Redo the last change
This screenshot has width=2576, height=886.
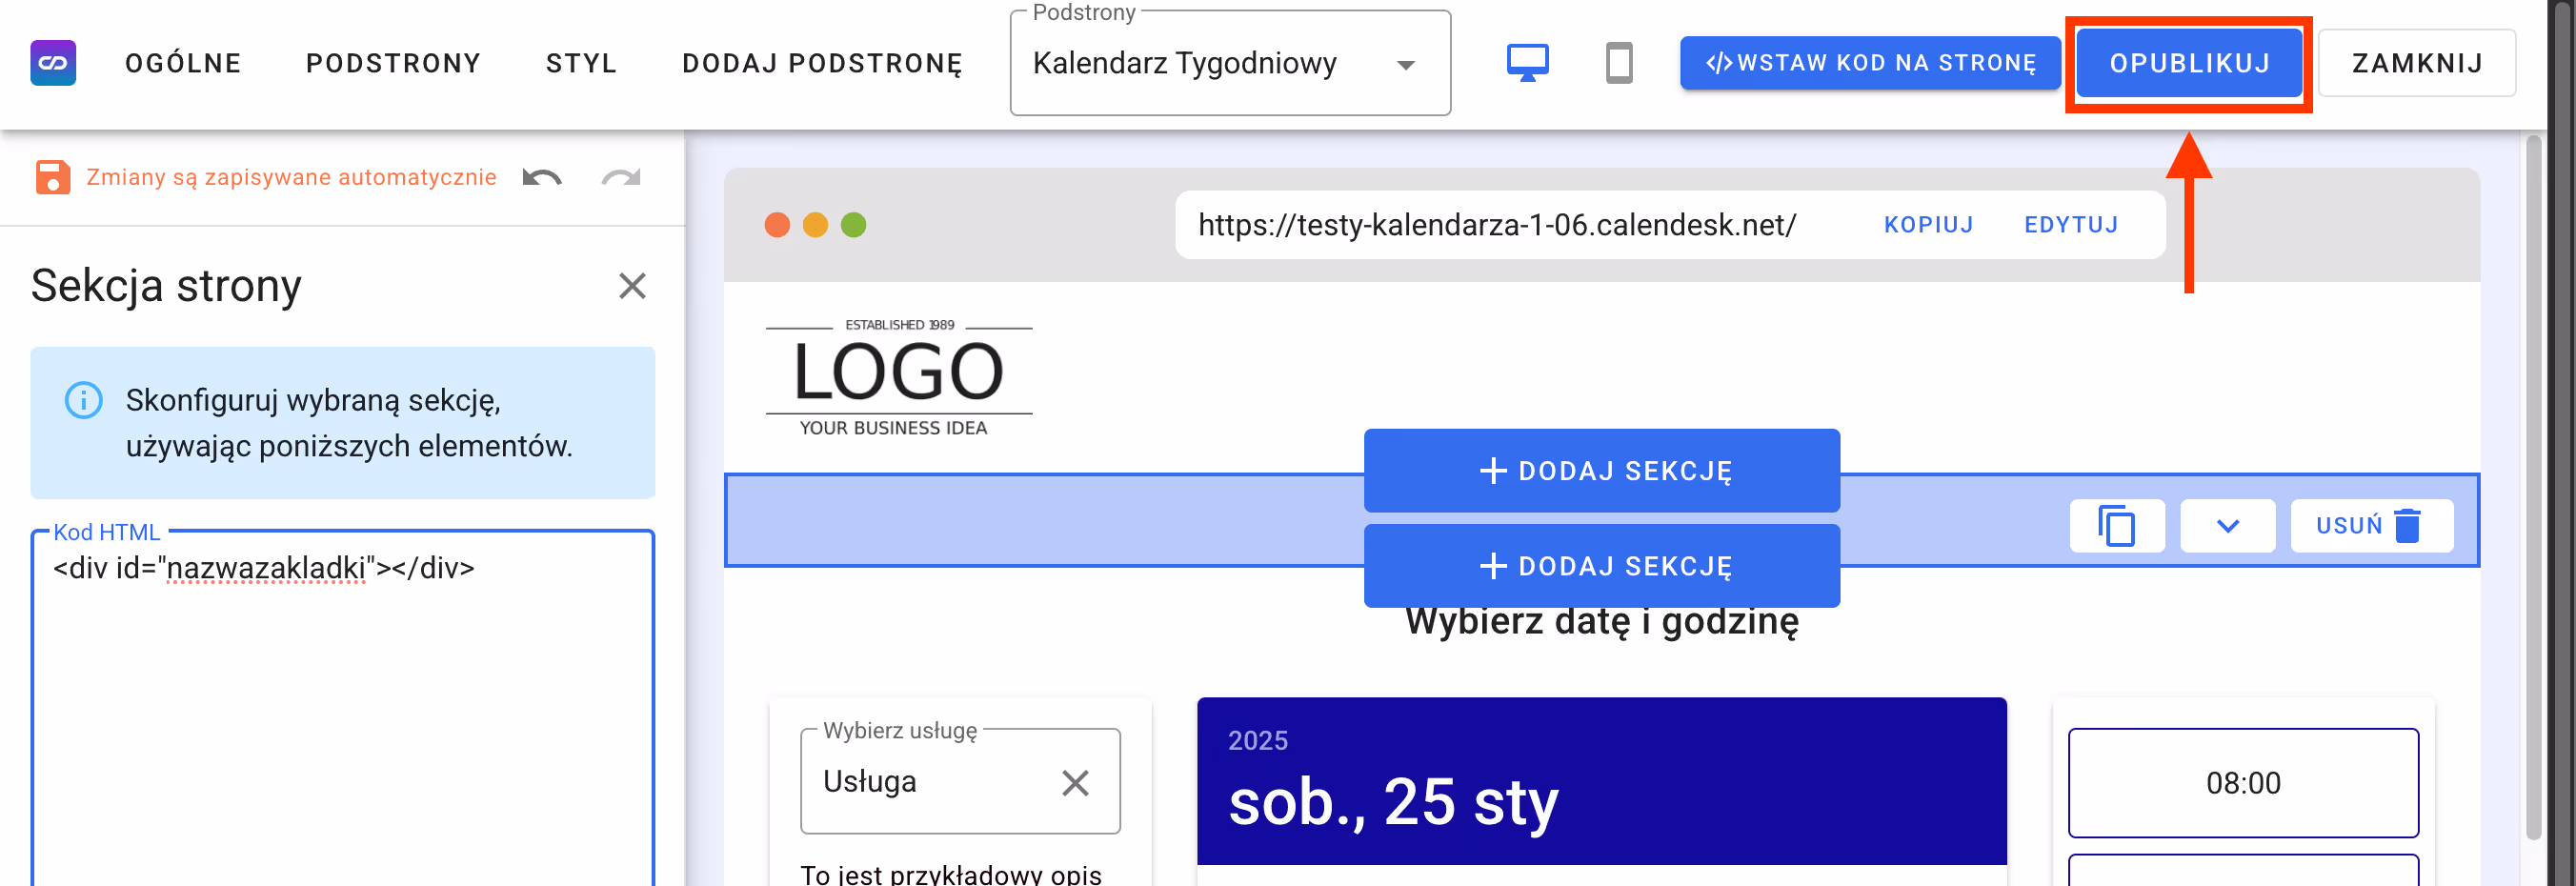pyautogui.click(x=620, y=177)
